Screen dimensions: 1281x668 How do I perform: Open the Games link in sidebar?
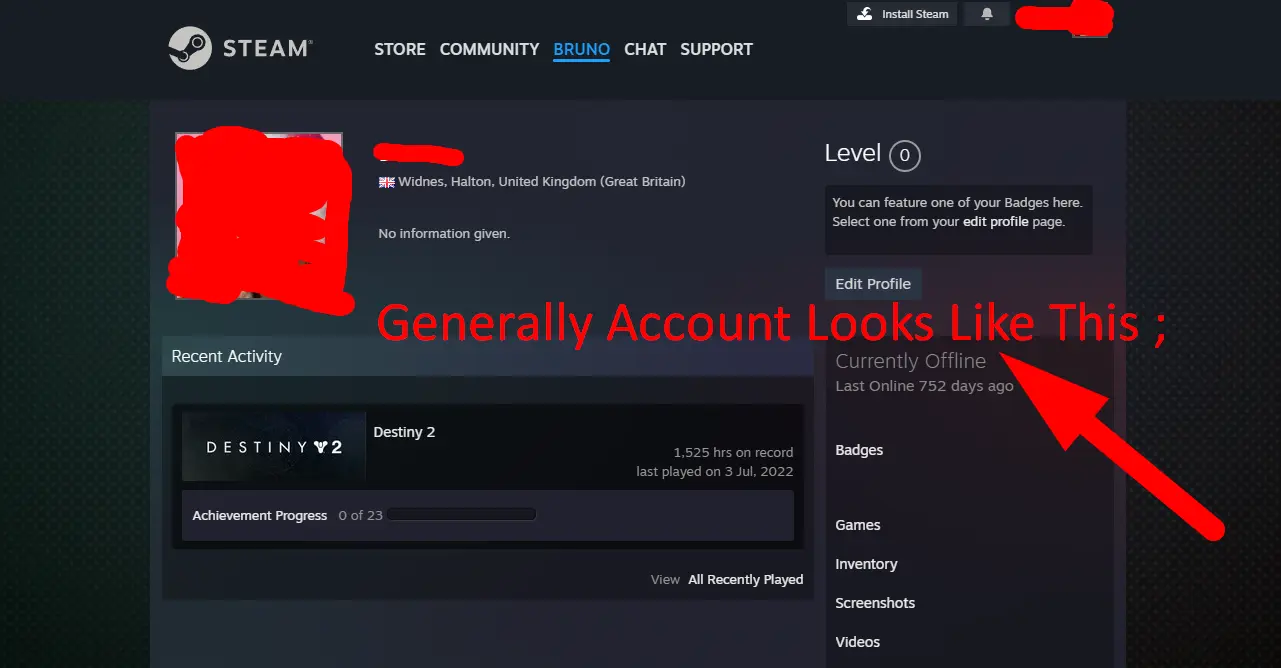[x=858, y=525]
